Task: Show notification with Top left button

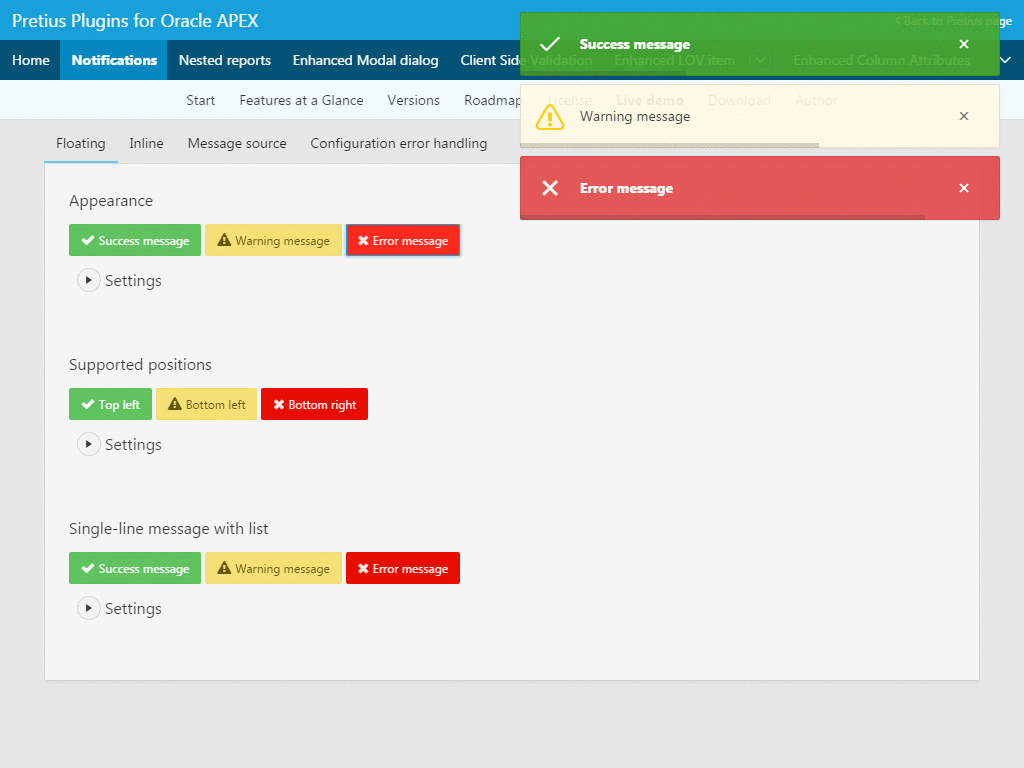Action: click(x=110, y=404)
